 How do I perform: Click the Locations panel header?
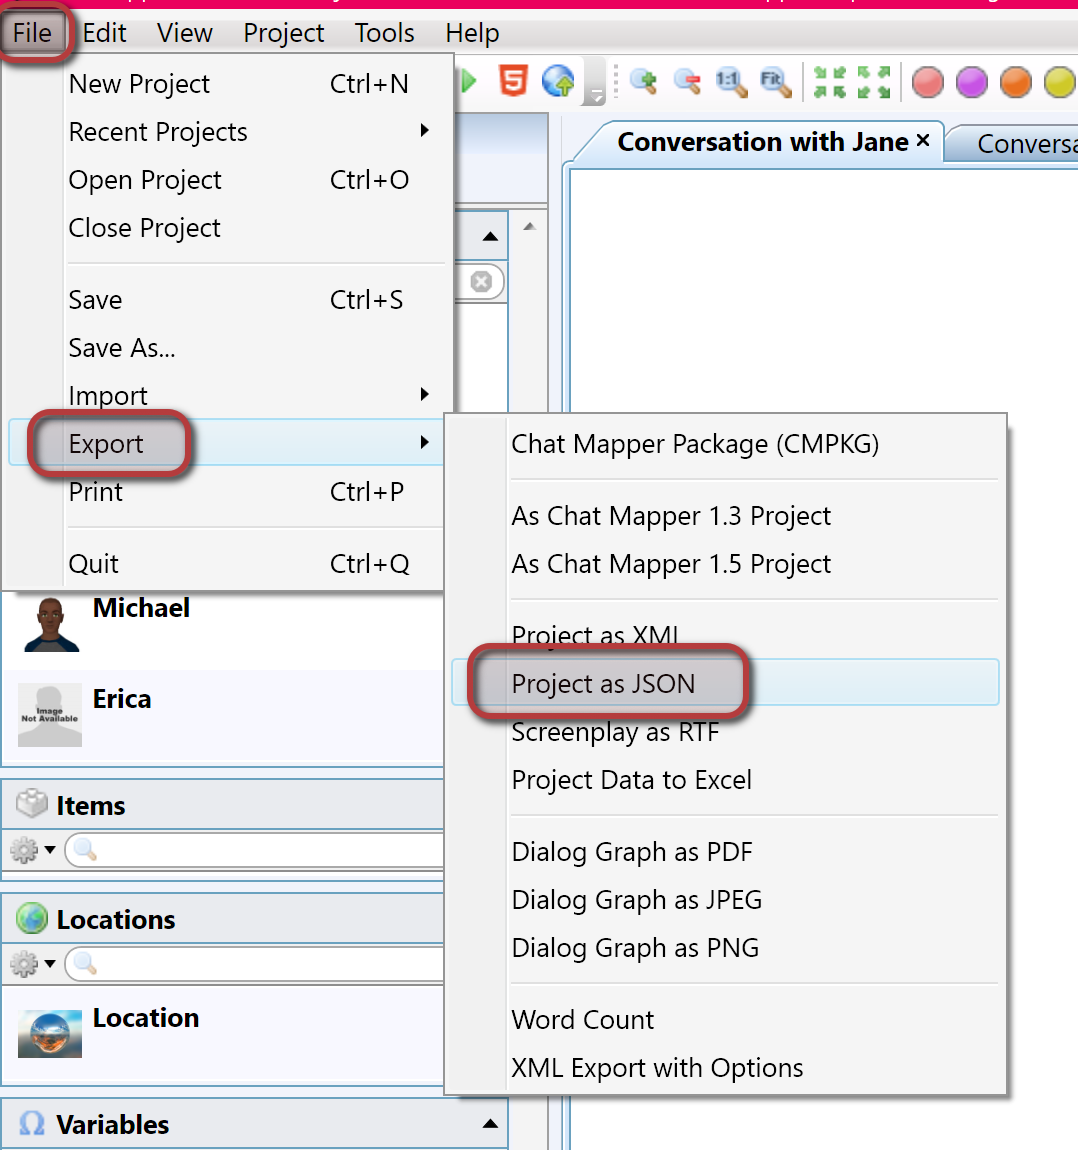222,919
